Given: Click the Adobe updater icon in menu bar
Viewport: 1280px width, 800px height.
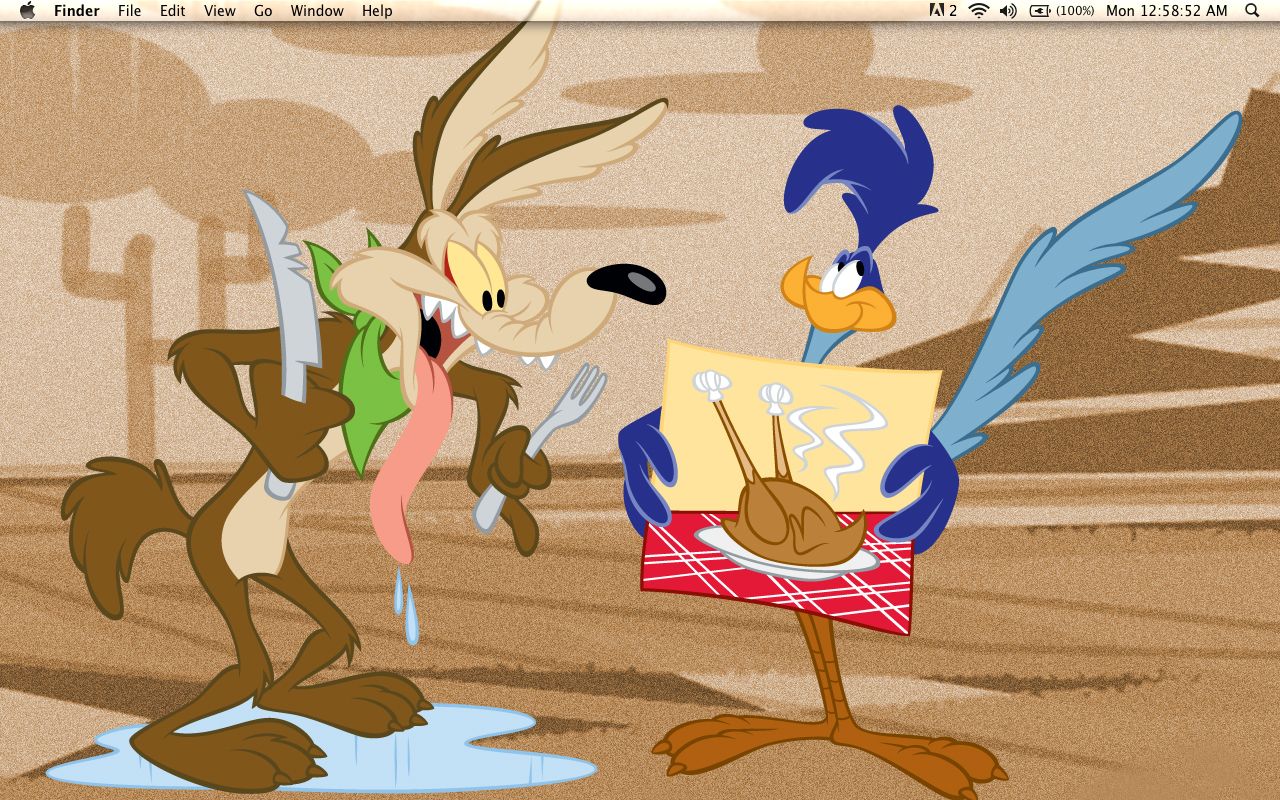Looking at the screenshot, I should [943, 11].
